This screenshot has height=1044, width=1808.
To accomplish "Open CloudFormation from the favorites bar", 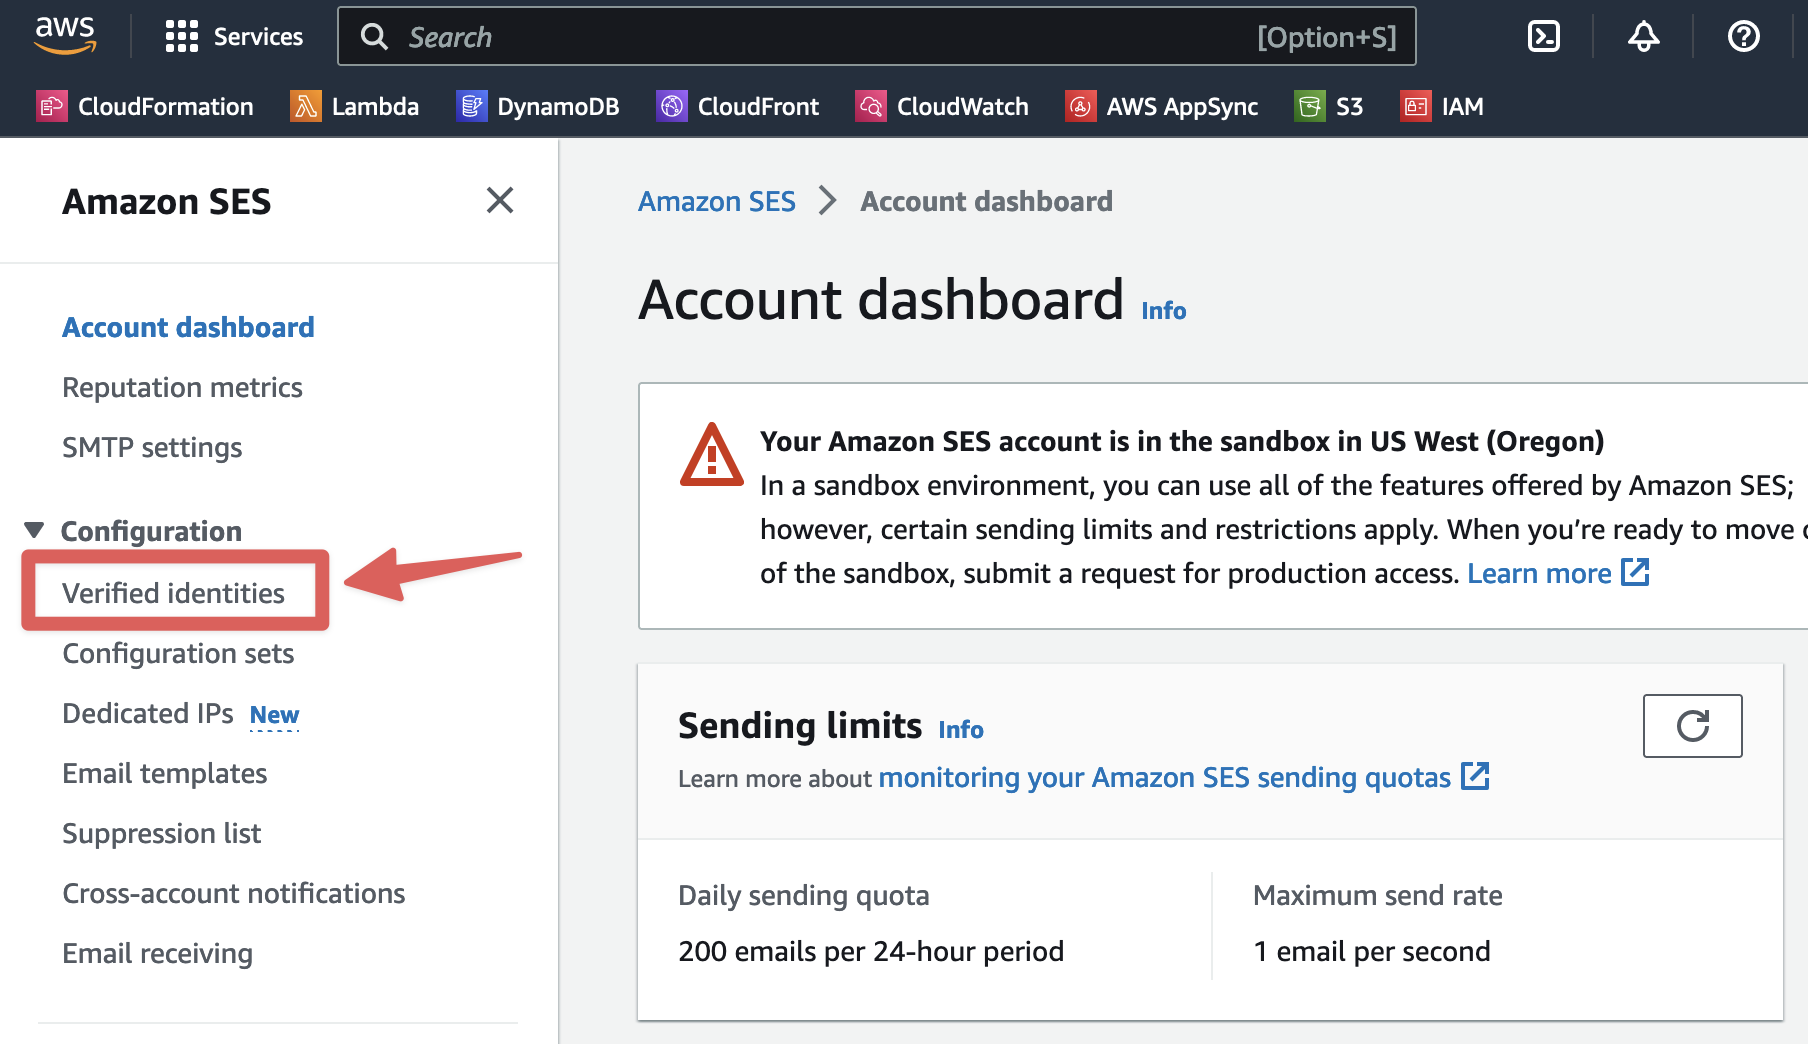I will pos(145,106).
